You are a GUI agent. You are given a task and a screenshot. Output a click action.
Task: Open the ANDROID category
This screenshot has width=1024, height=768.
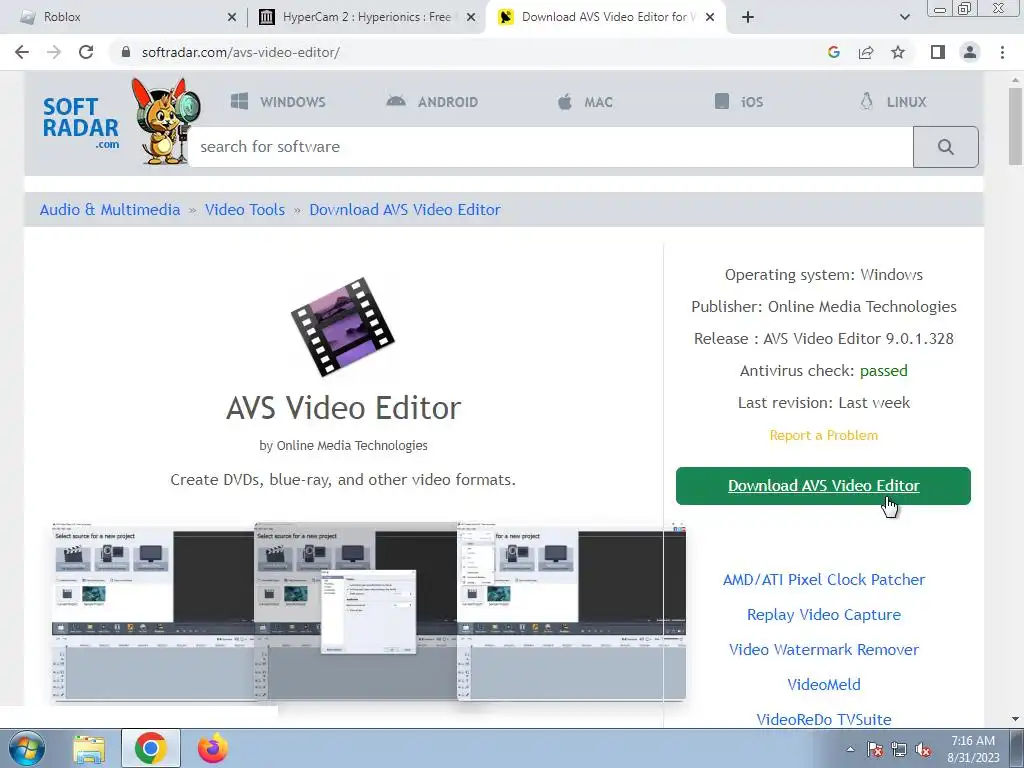coord(432,102)
